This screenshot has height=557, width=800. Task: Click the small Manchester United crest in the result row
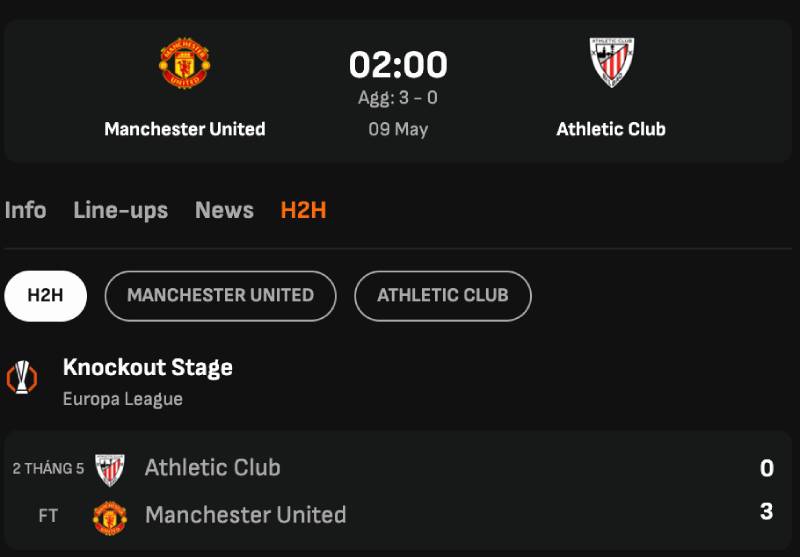point(110,516)
